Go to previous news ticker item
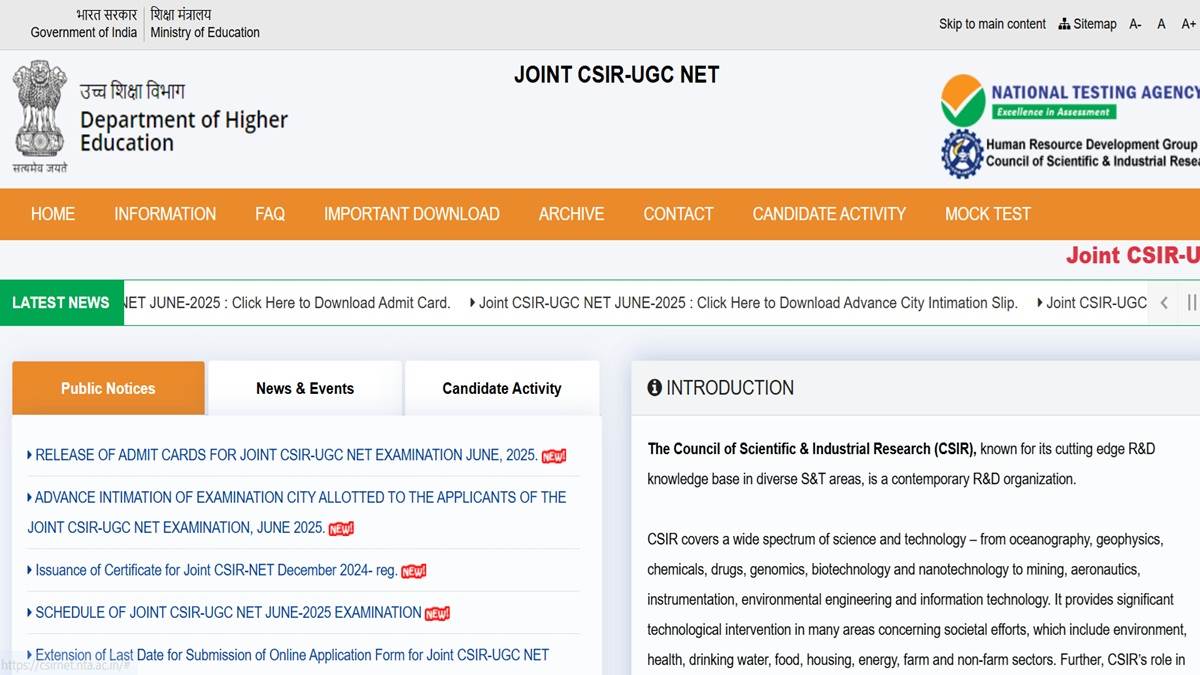The width and height of the screenshot is (1200, 675). coord(1164,303)
